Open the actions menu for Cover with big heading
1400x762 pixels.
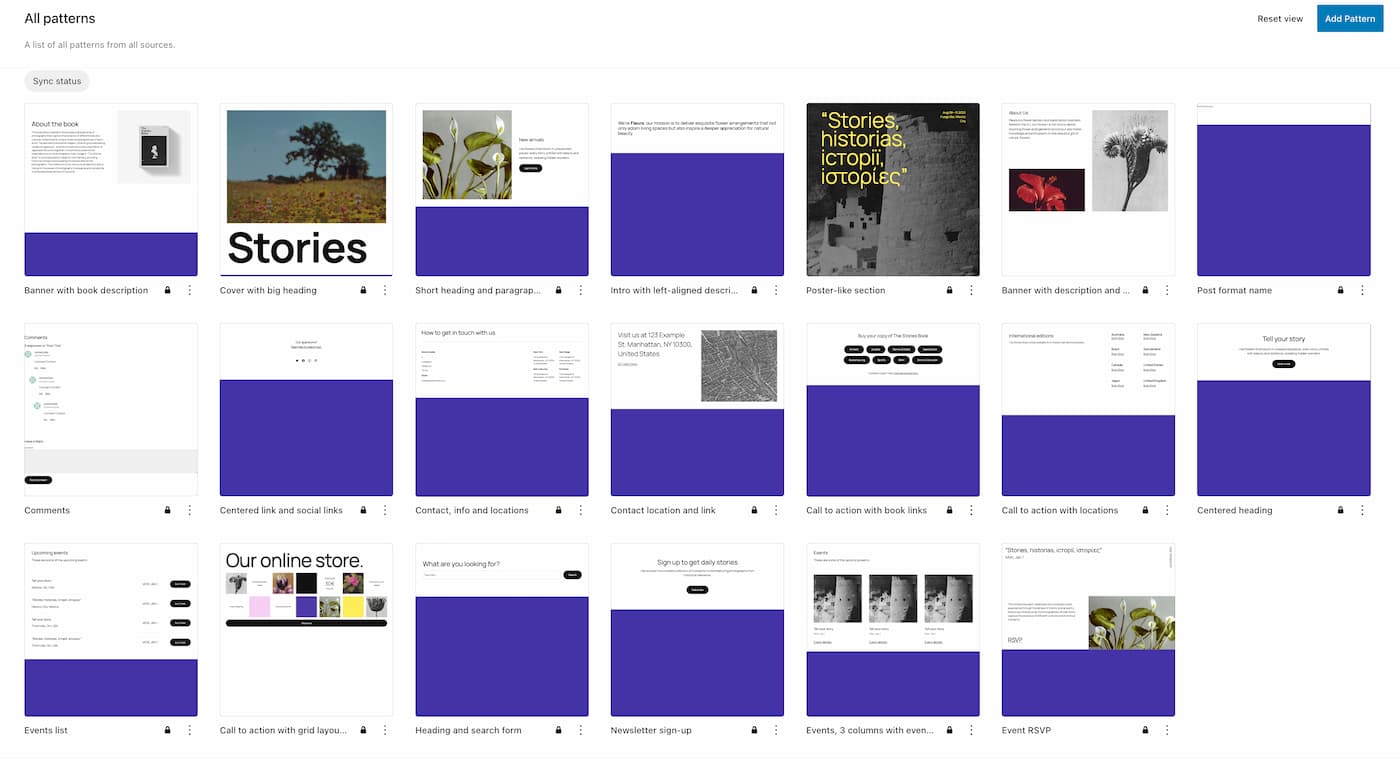click(x=385, y=290)
